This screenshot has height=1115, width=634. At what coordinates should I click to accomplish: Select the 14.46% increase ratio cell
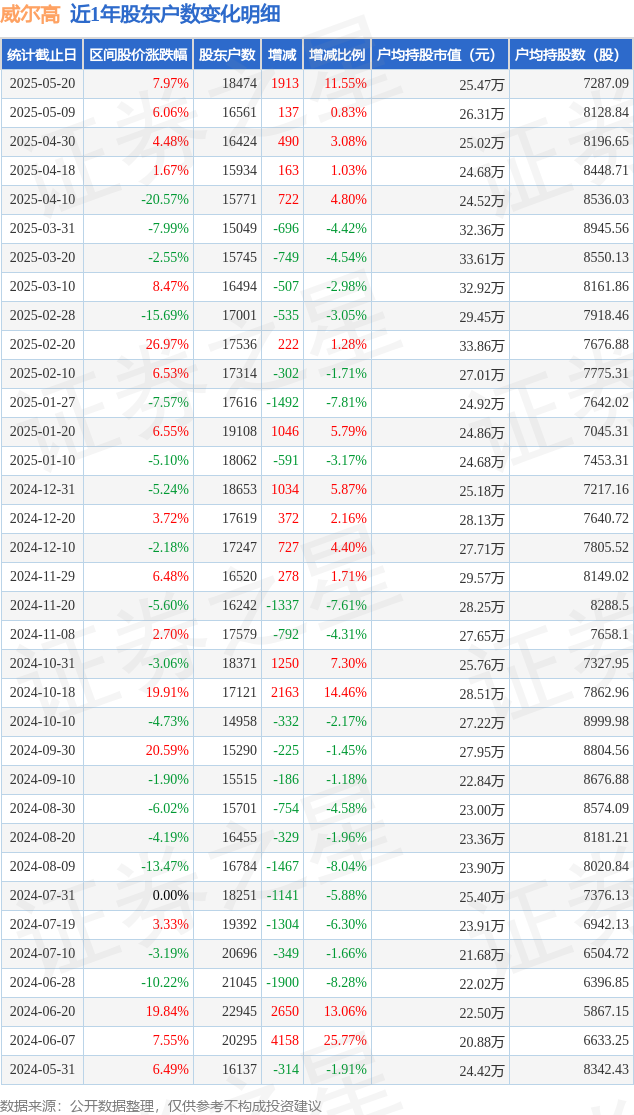click(x=345, y=693)
